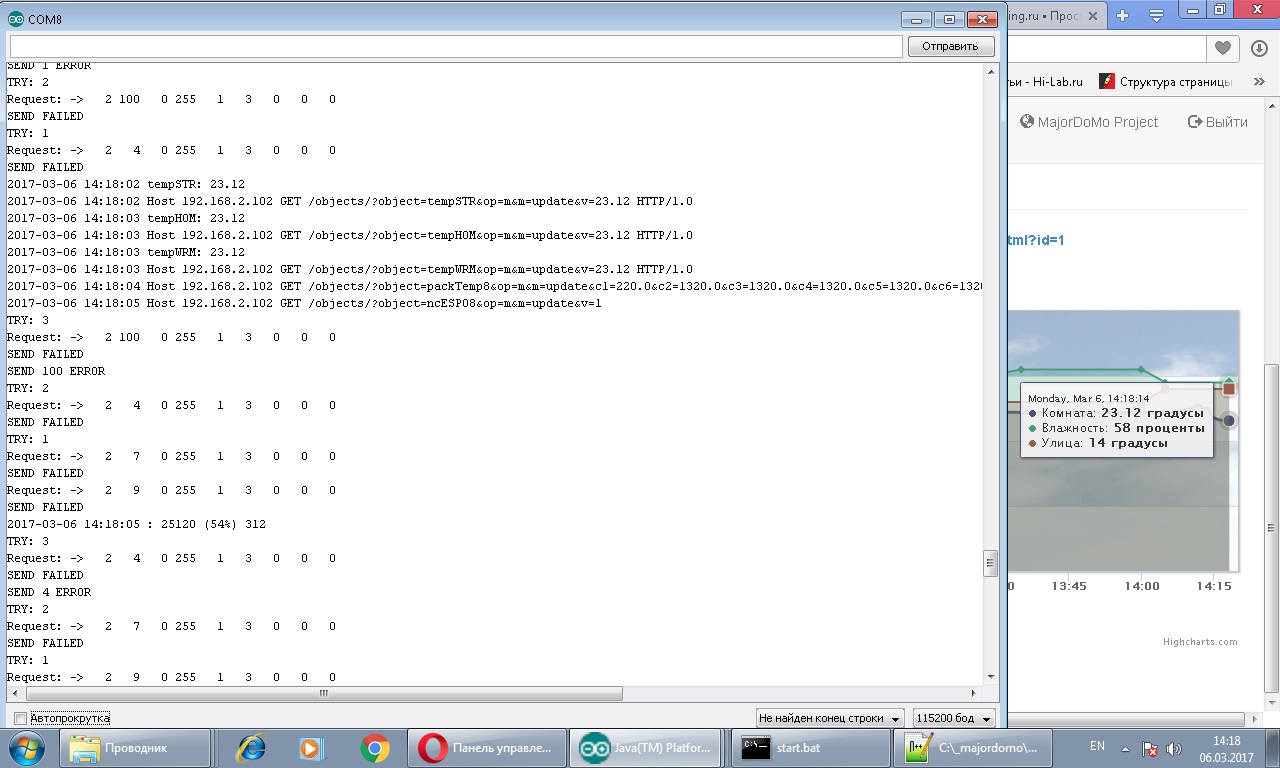
Task: Visit the Highcharts.com credit link
Action: pos(1200,642)
